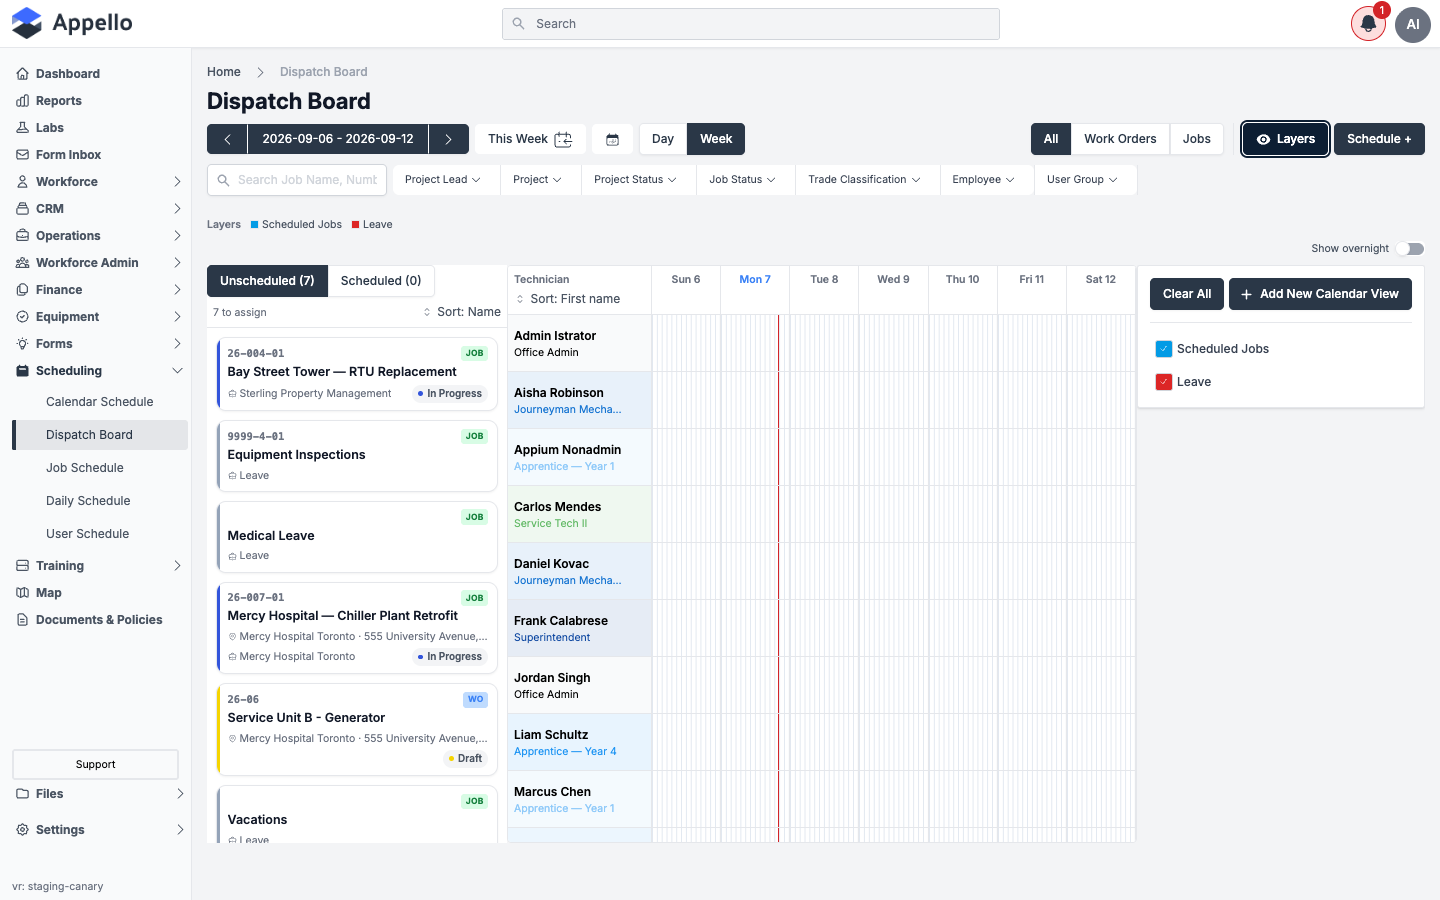Click Clear All button
Image resolution: width=1440 pixels, height=900 pixels.
click(x=1187, y=294)
